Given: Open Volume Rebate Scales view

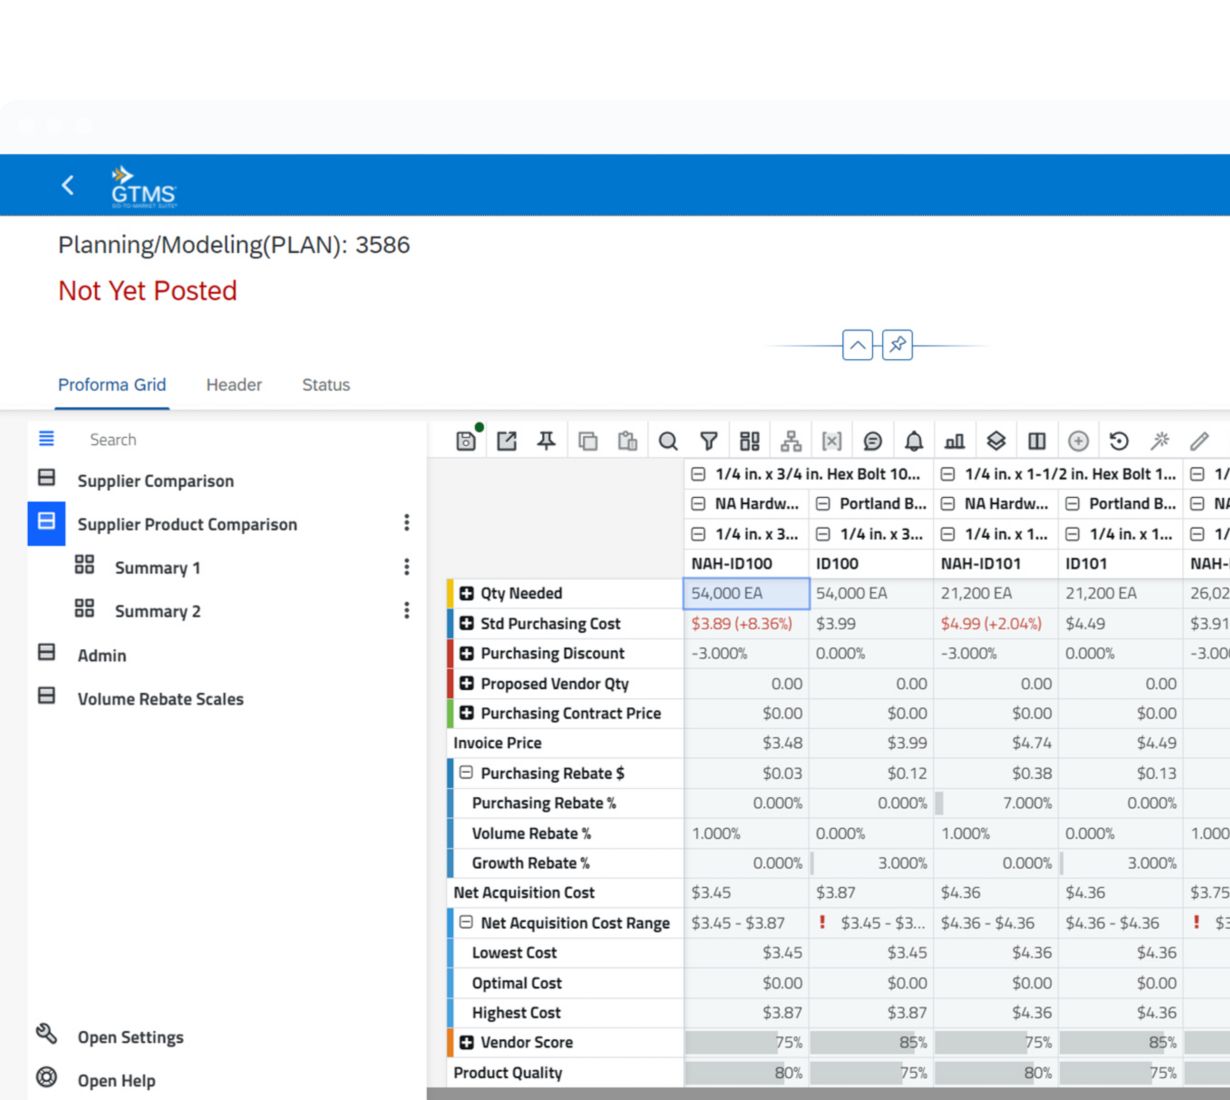Looking at the screenshot, I should (160, 699).
